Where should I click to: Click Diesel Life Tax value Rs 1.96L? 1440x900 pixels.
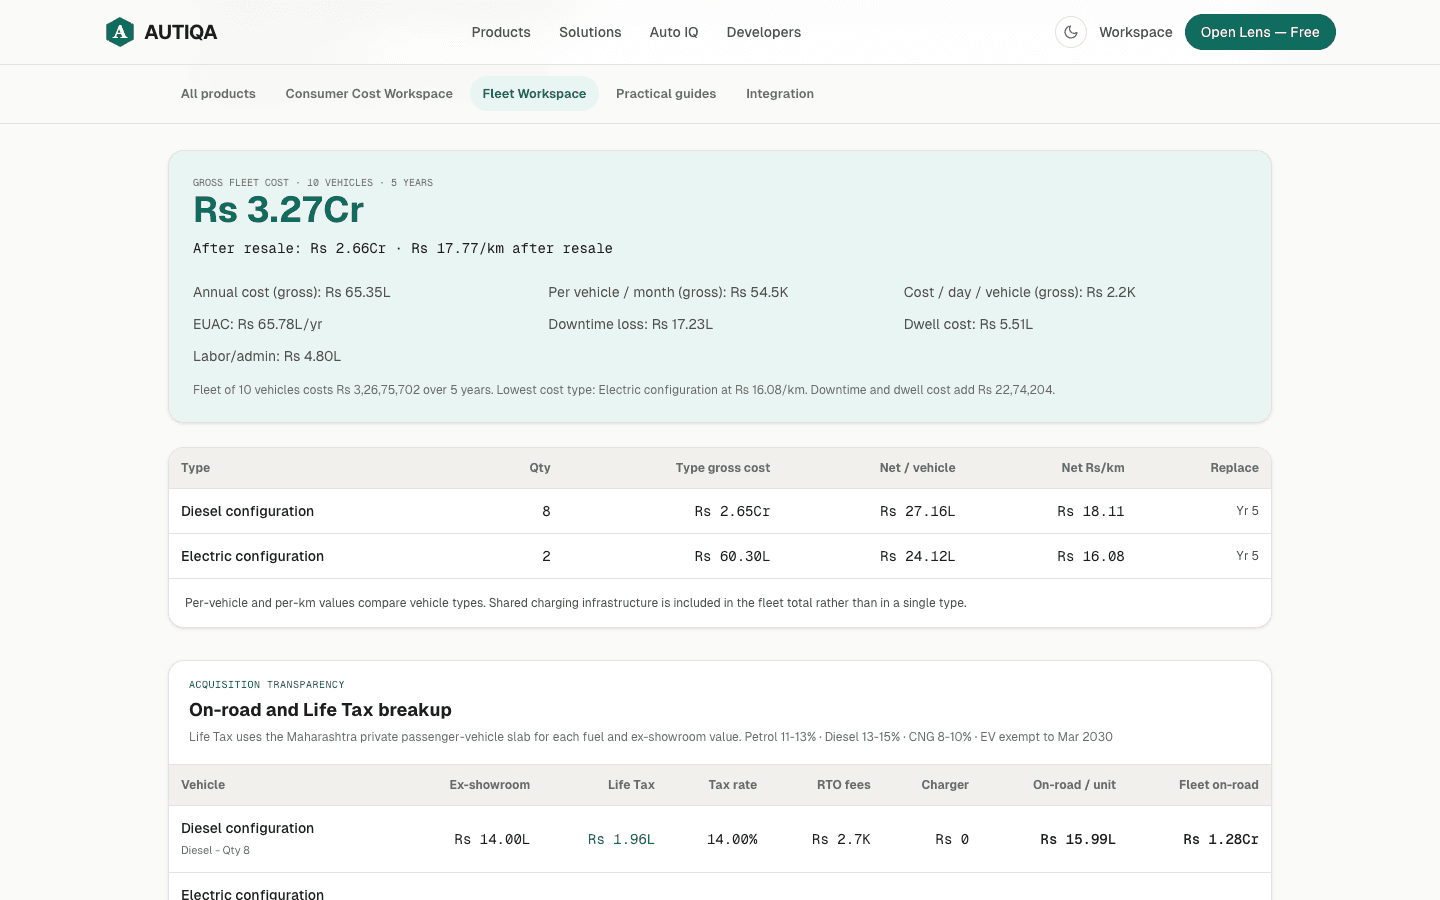621,839
